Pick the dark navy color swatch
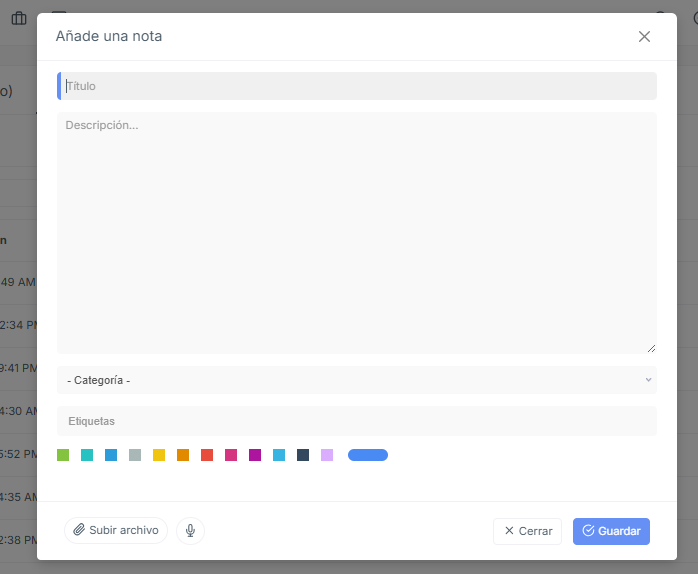 [303, 455]
